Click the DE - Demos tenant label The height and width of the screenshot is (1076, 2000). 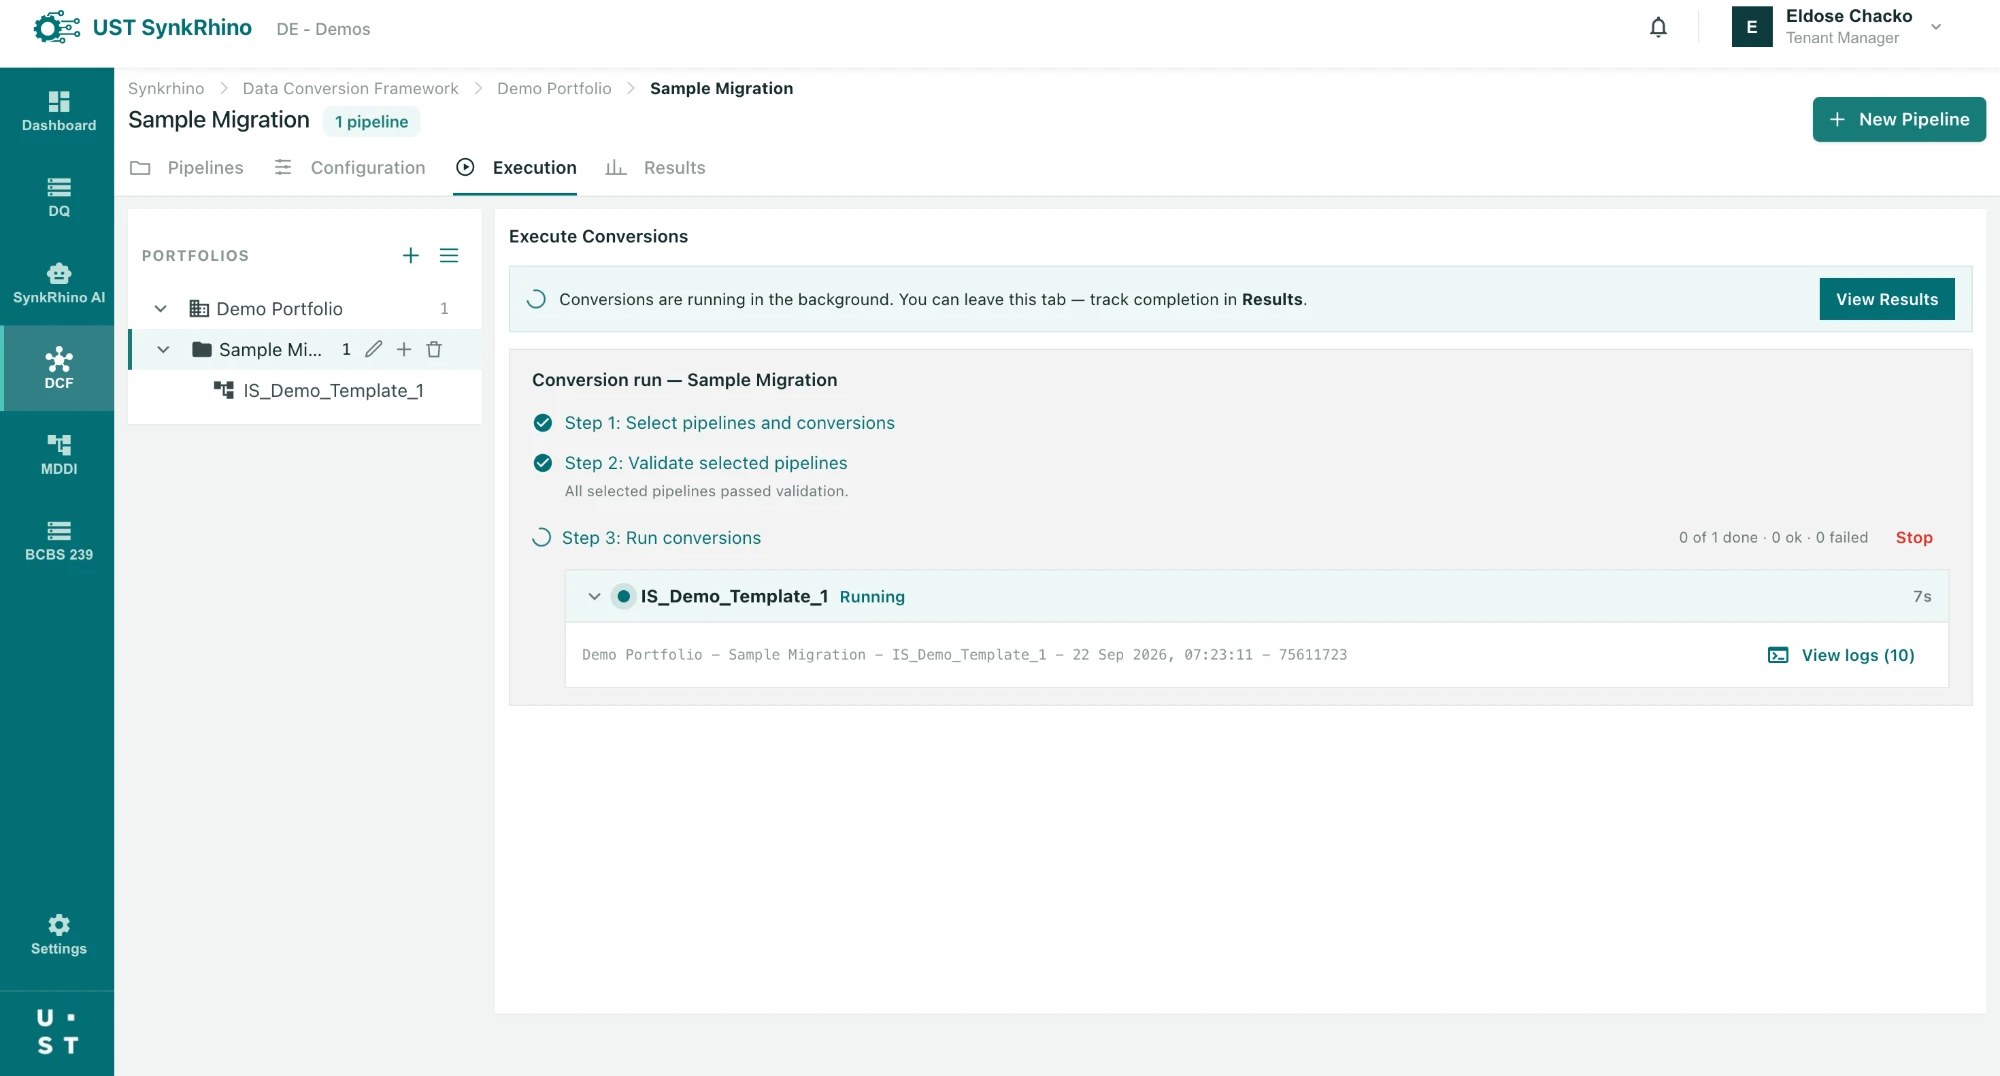pyautogui.click(x=323, y=29)
